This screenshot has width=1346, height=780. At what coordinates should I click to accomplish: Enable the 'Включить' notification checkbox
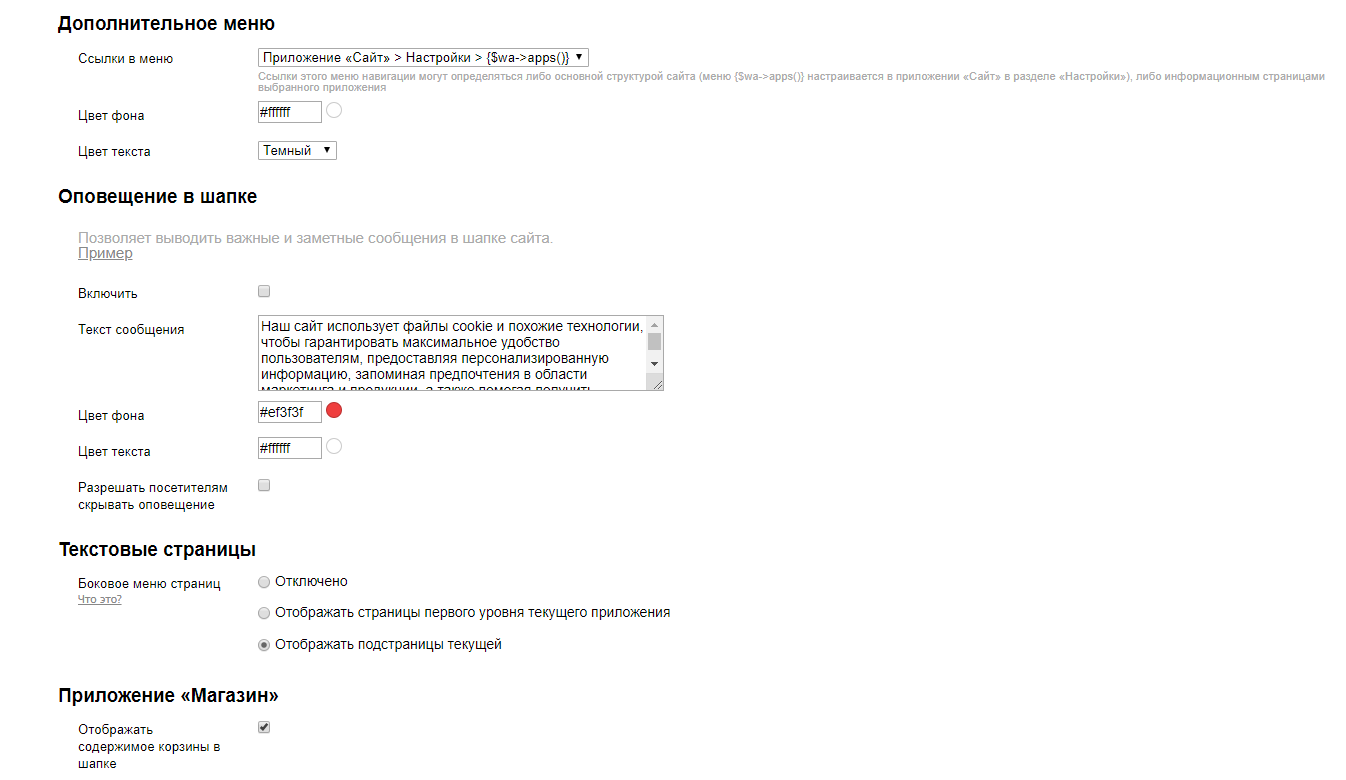pos(264,292)
